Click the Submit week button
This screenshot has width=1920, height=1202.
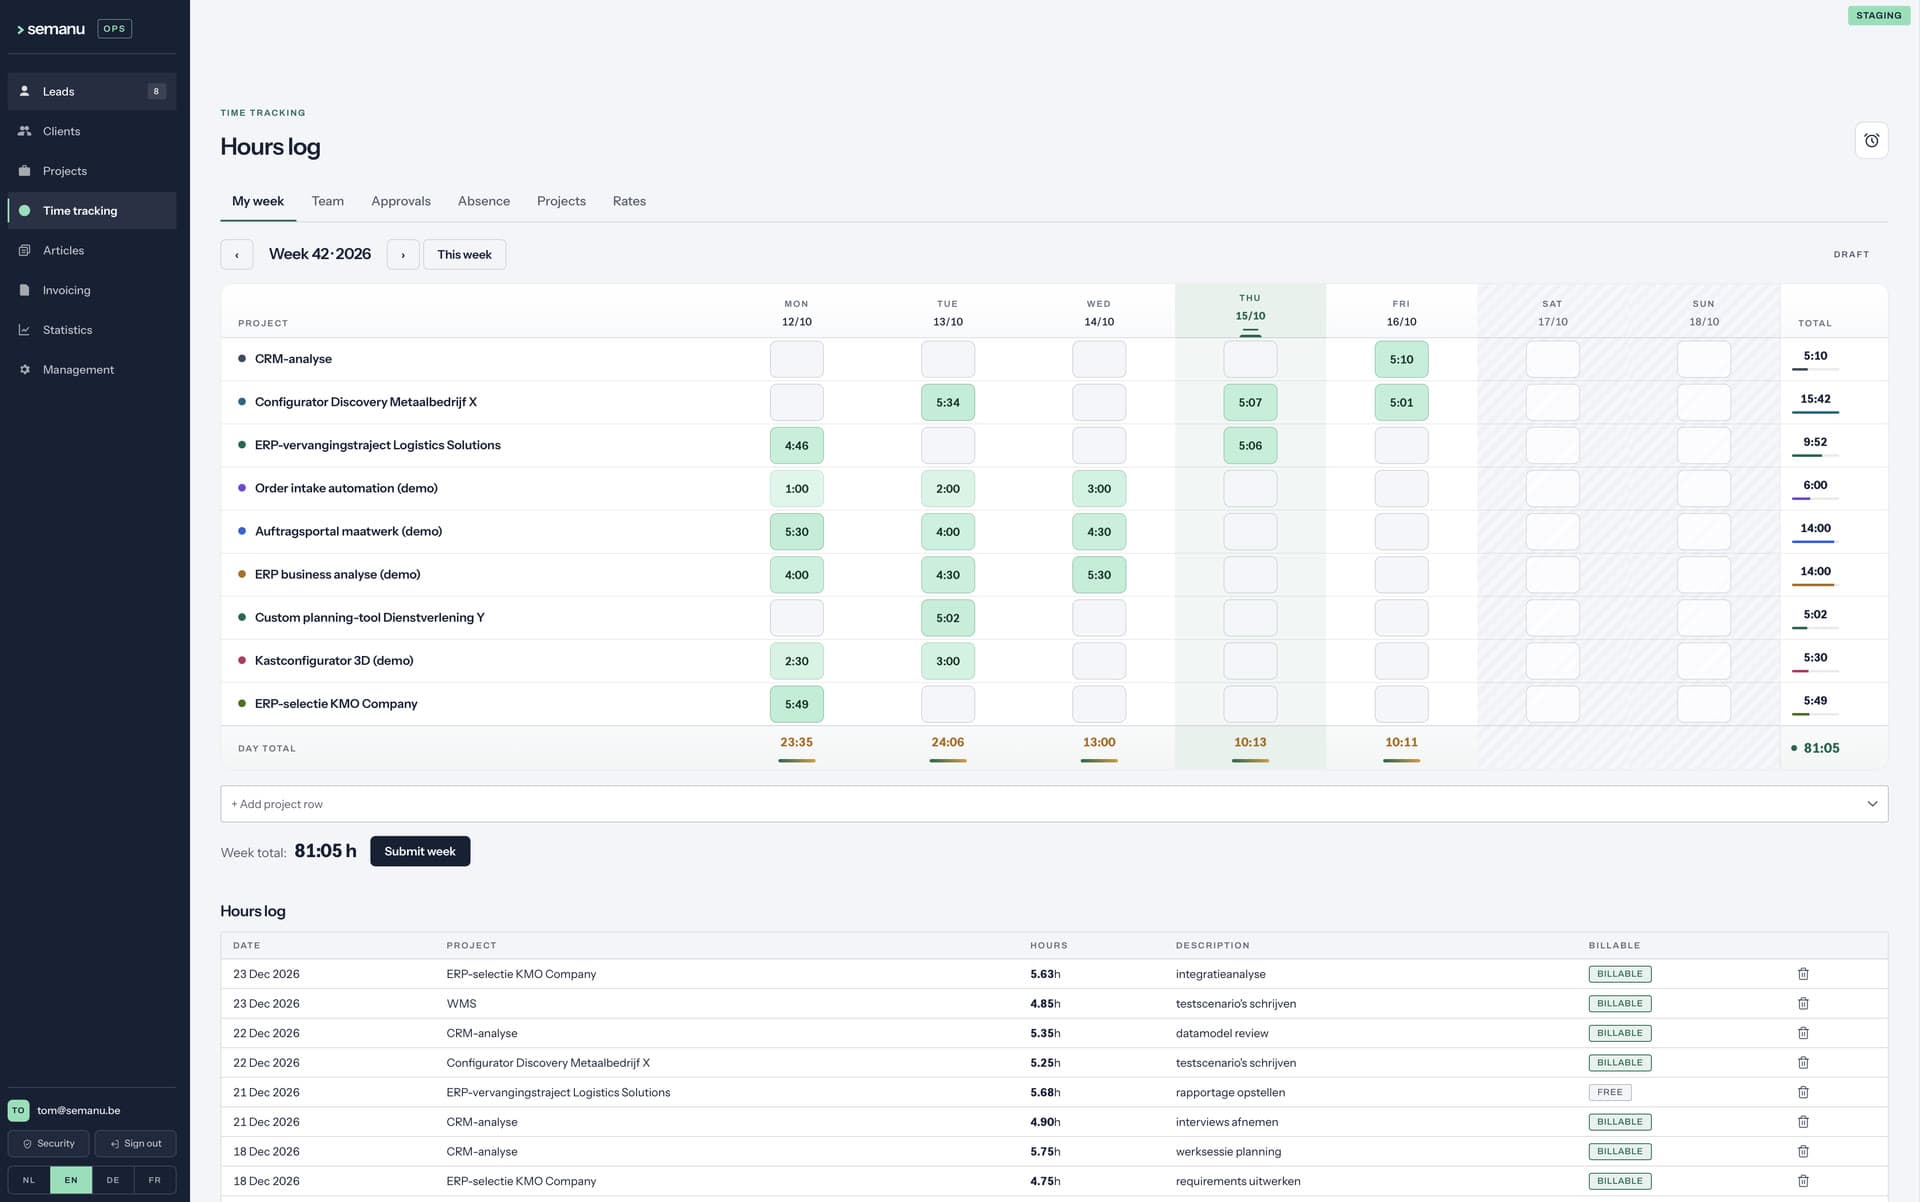(x=420, y=851)
